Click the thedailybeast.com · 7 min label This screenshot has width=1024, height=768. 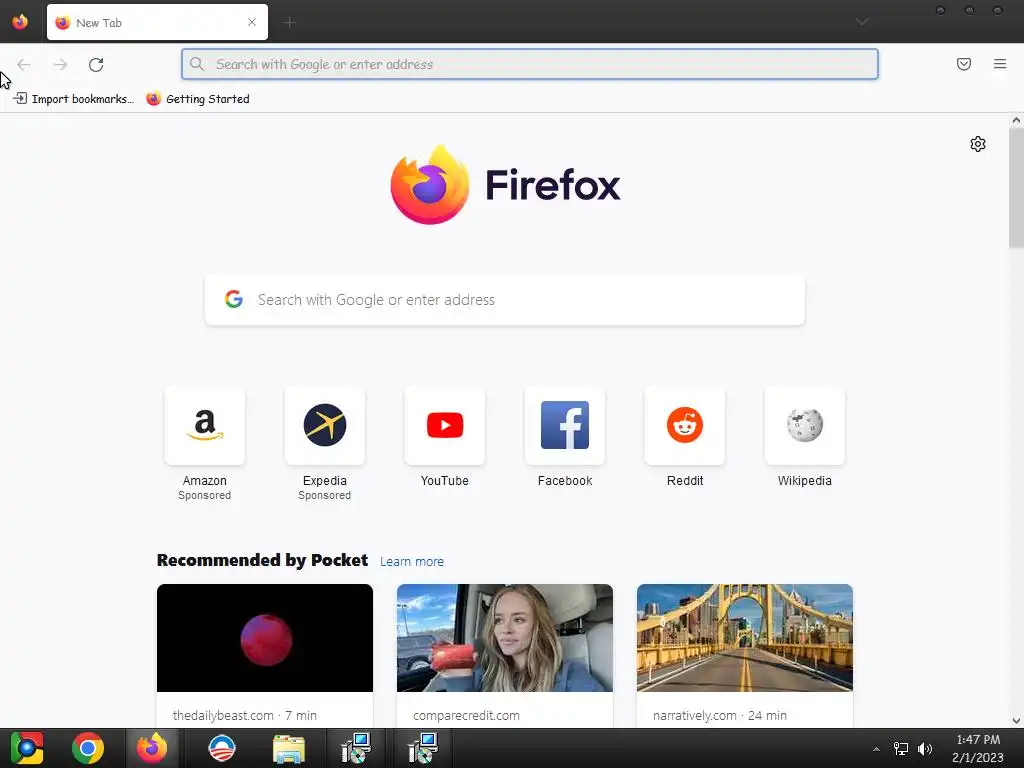[244, 715]
